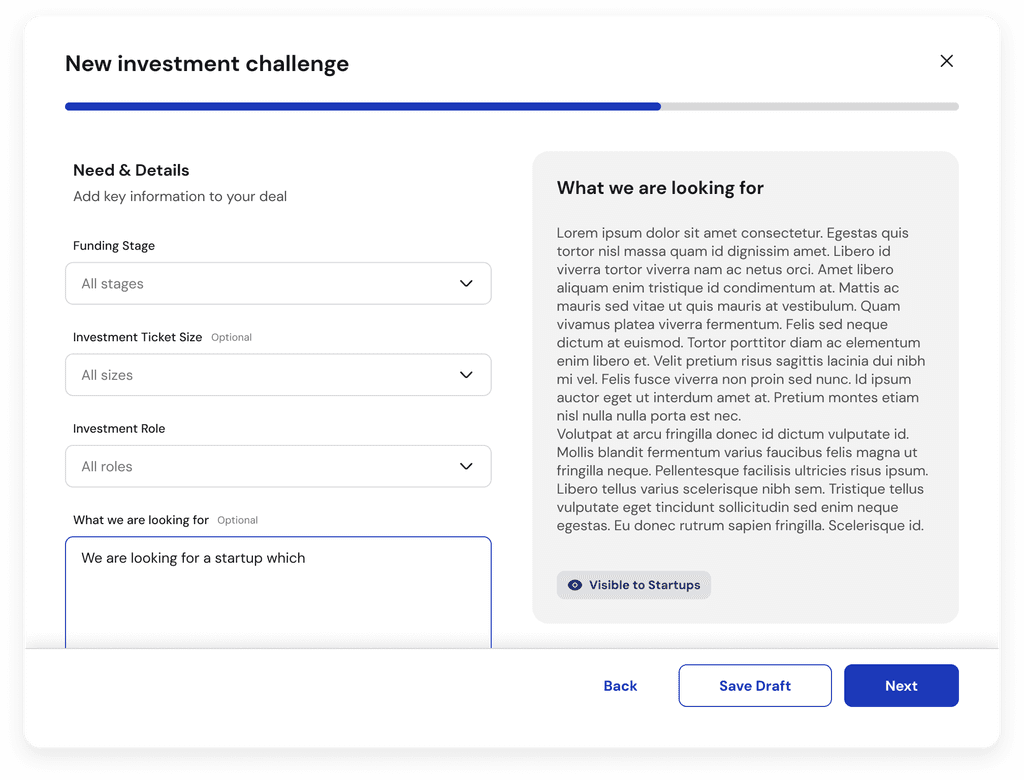The image size is (1024, 780).
Task: Go Back to the previous step
Action: 620,686
